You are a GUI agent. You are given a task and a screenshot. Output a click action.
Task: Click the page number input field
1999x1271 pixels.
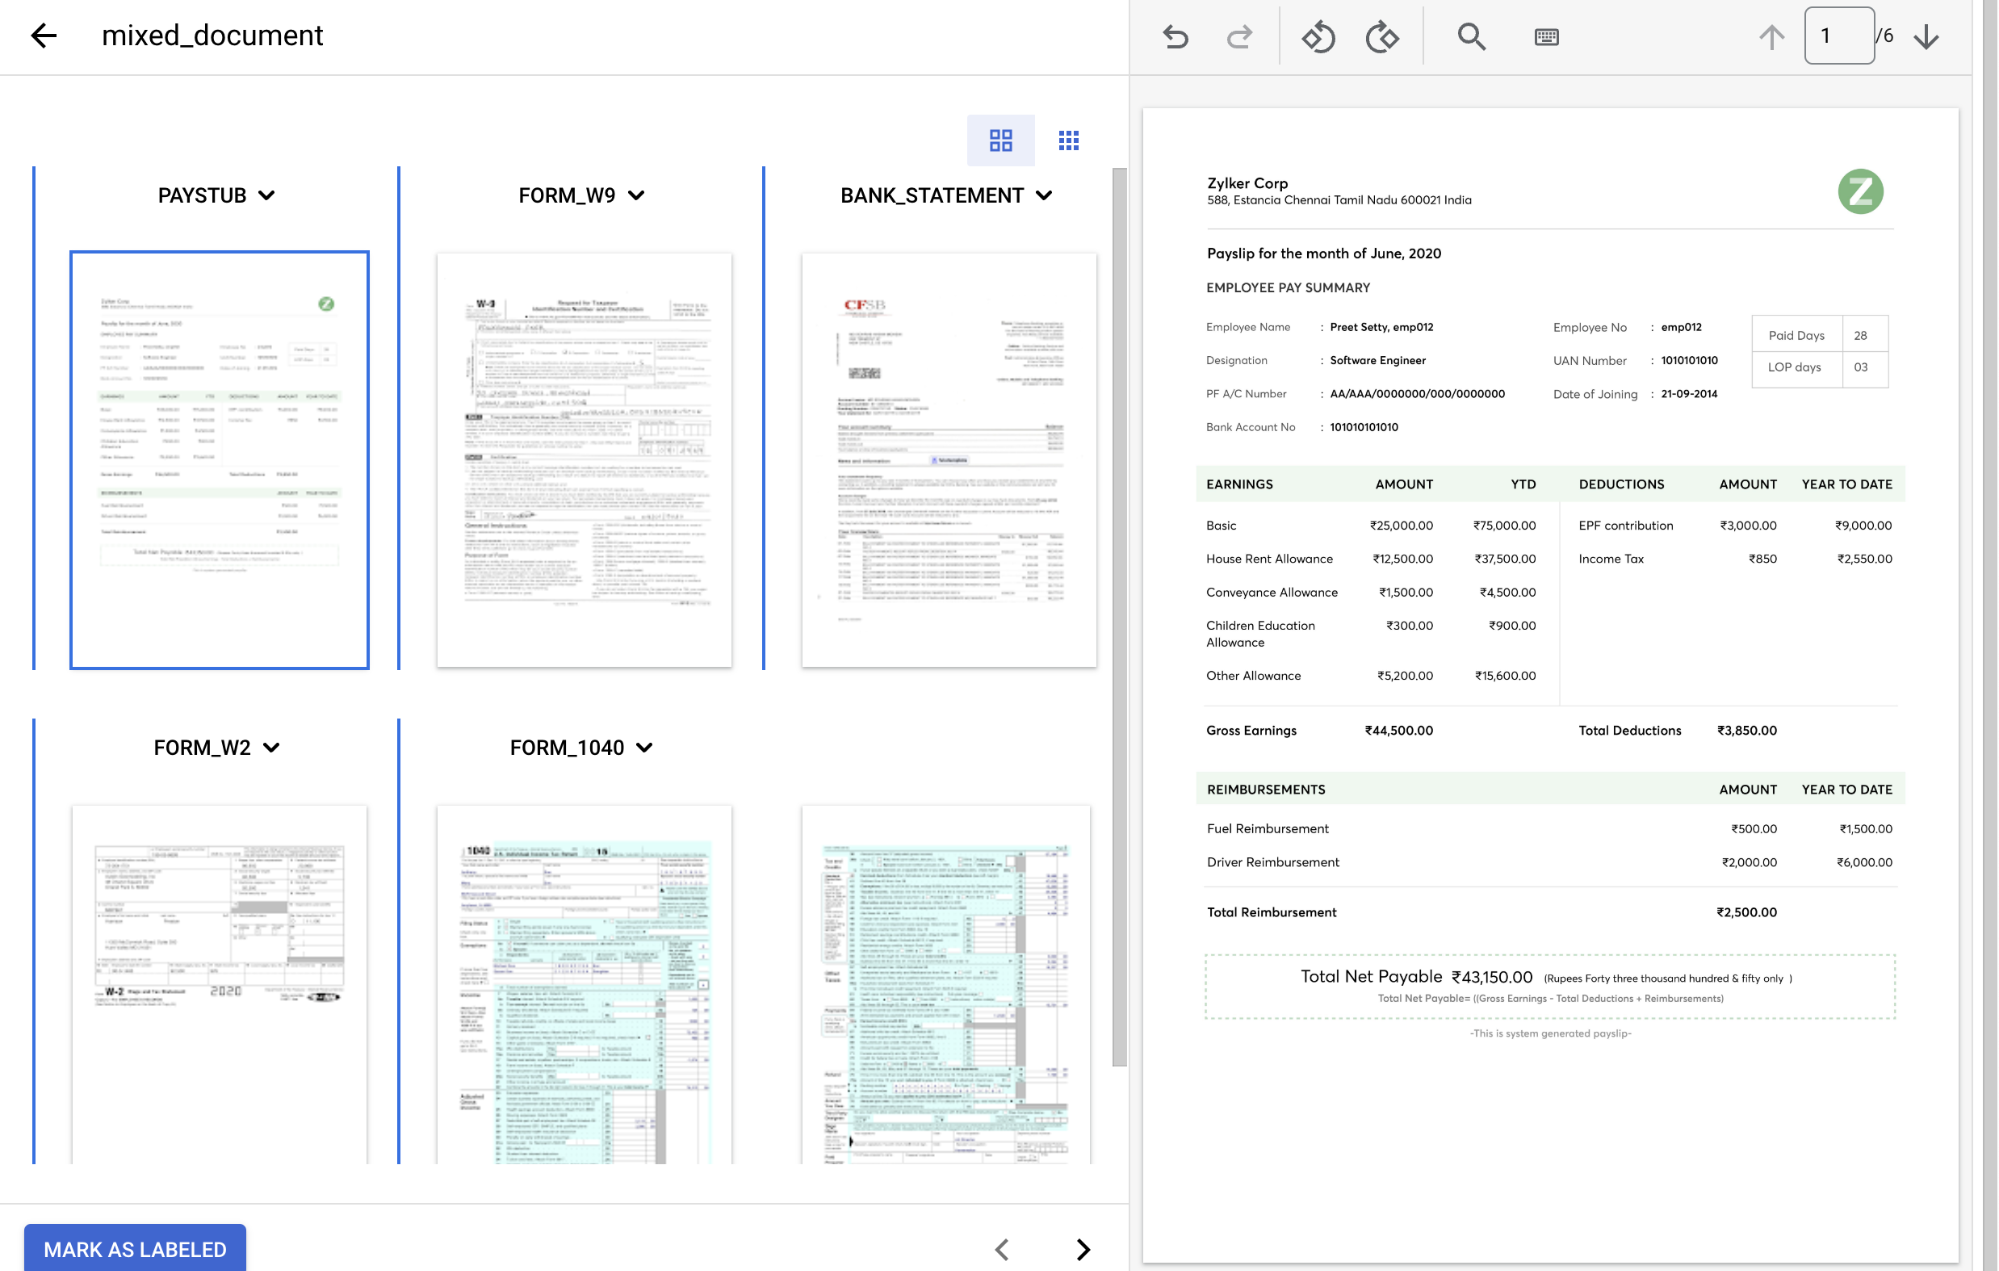1838,36
